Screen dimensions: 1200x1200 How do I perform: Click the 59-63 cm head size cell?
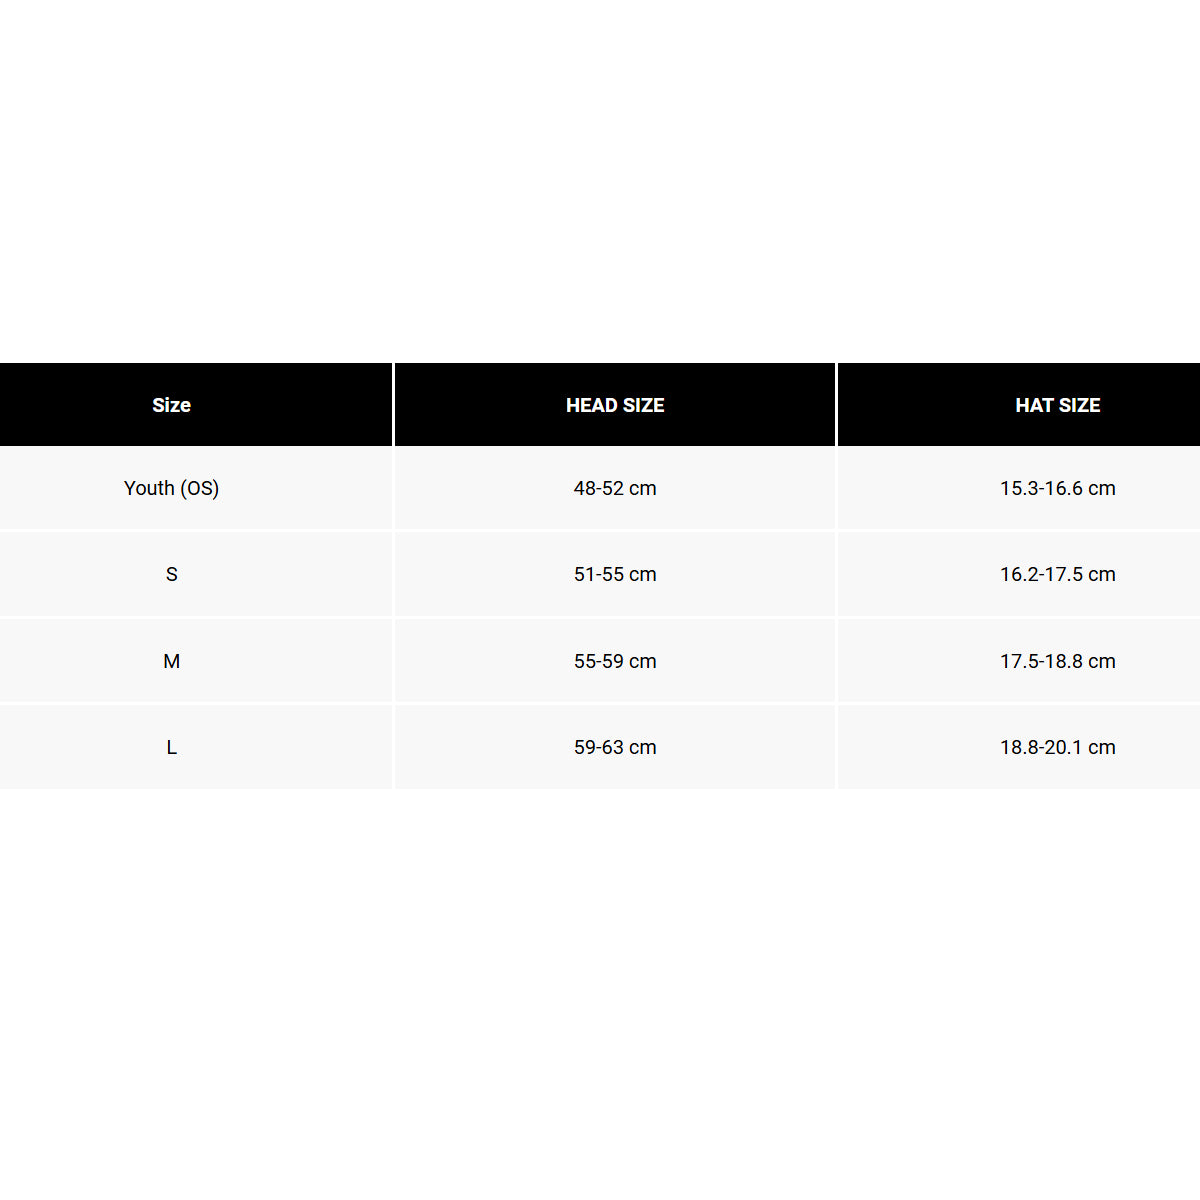click(615, 747)
